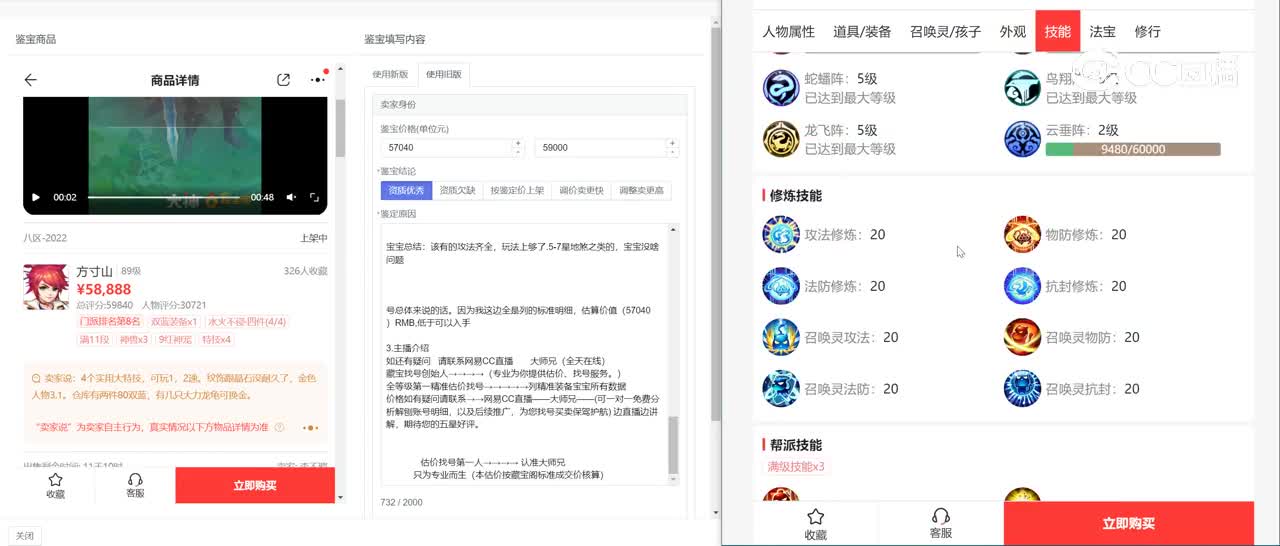Open 客服 headset icon in right panel
This screenshot has width=1280, height=546.
click(x=940, y=522)
